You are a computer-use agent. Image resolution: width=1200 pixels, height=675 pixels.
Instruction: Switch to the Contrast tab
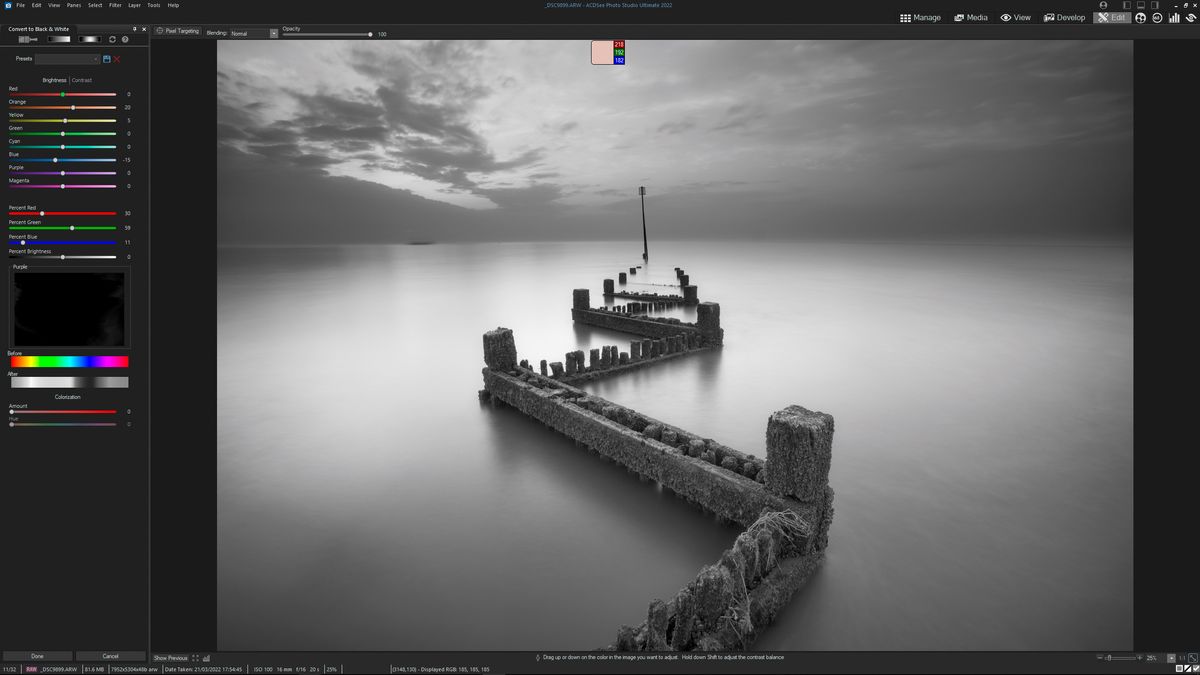(x=81, y=80)
